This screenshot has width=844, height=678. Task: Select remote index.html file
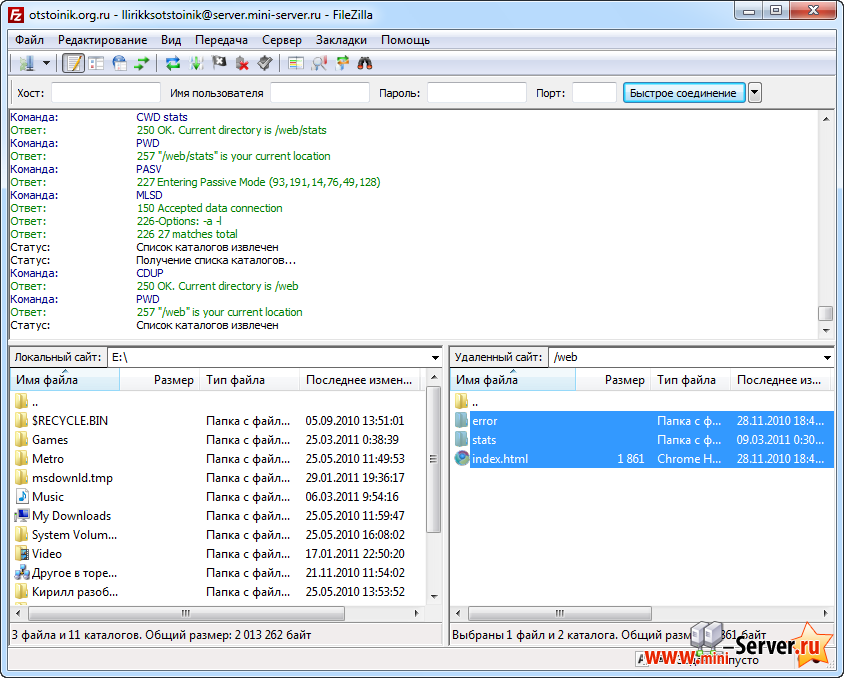click(643, 459)
